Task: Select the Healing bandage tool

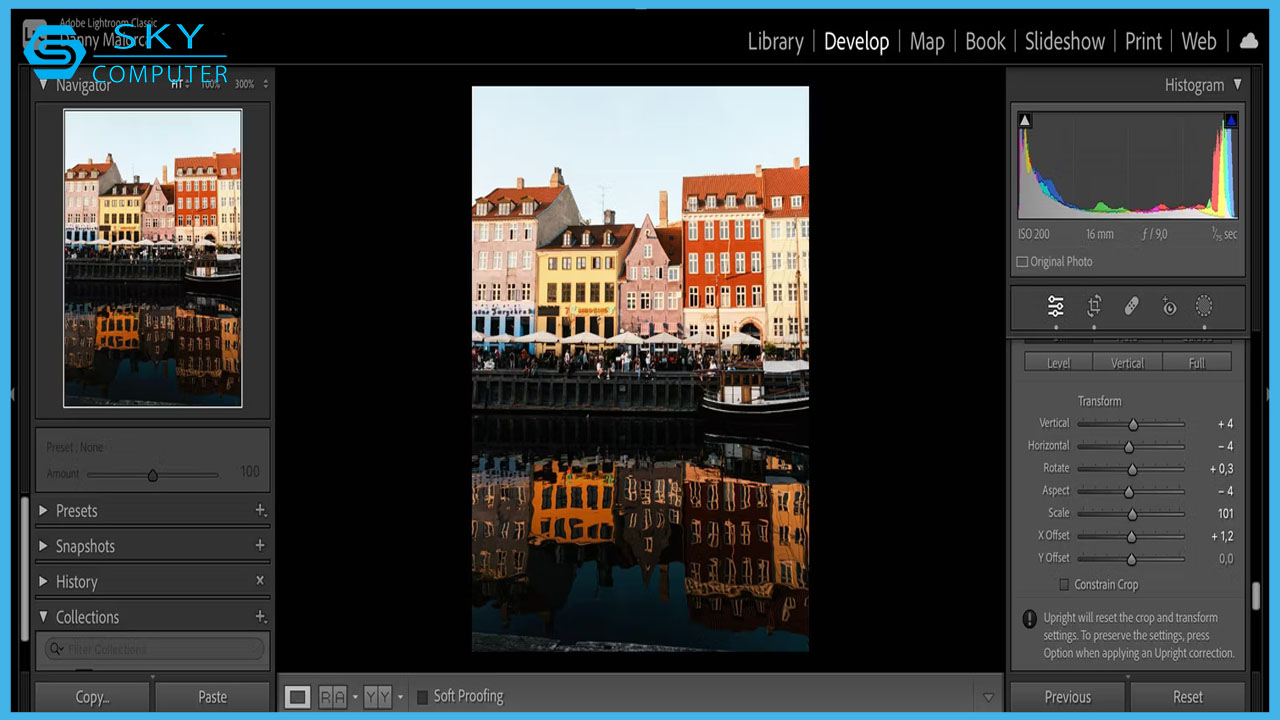Action: tap(1131, 306)
